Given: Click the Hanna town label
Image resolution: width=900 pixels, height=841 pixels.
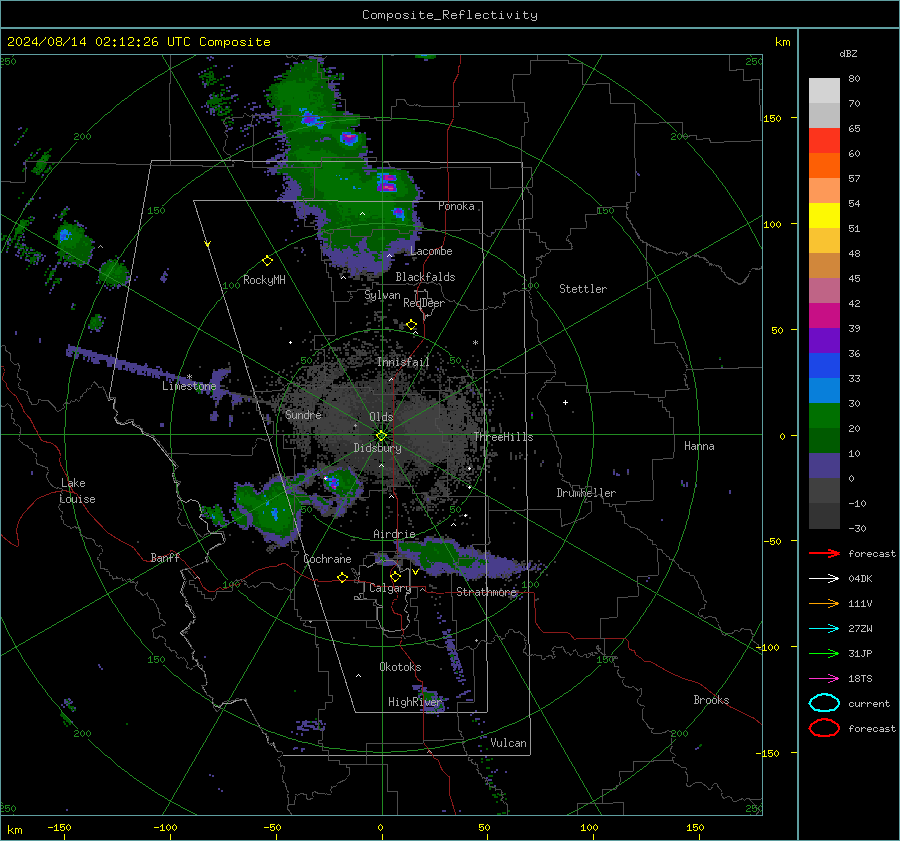Looking at the screenshot, I should 699,446.
